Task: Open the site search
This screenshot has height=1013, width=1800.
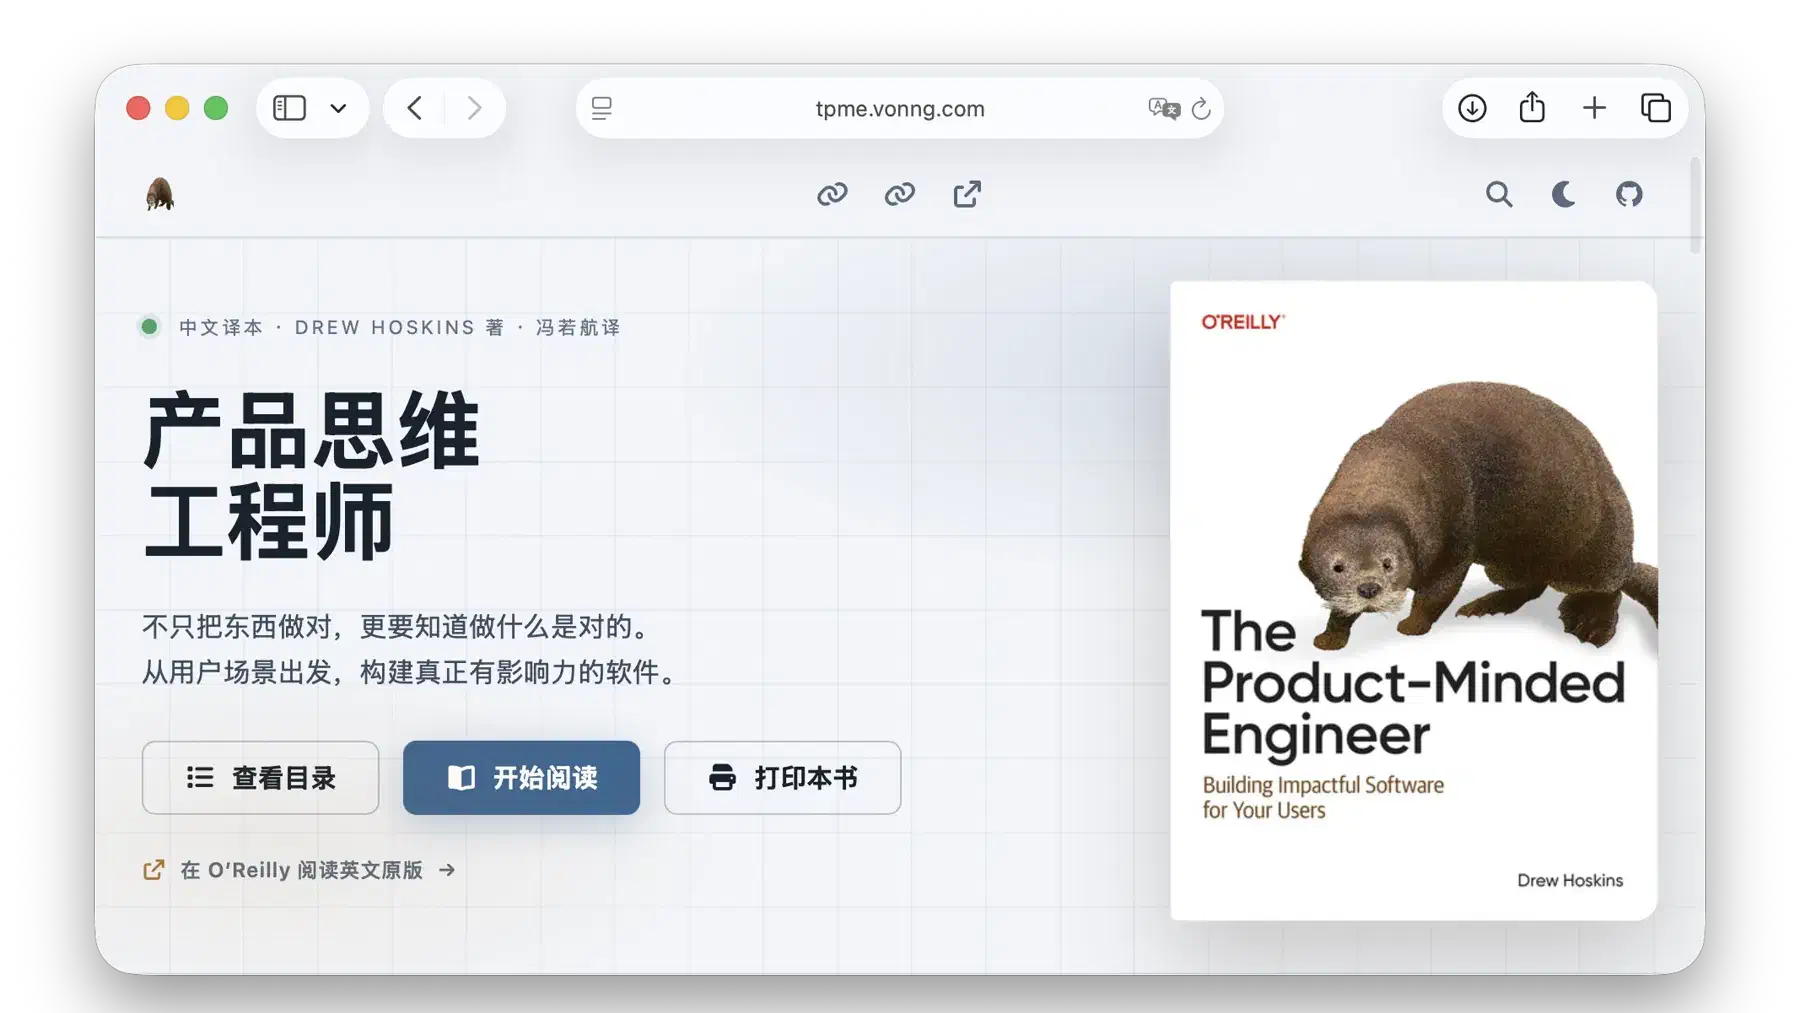Action: tap(1498, 194)
